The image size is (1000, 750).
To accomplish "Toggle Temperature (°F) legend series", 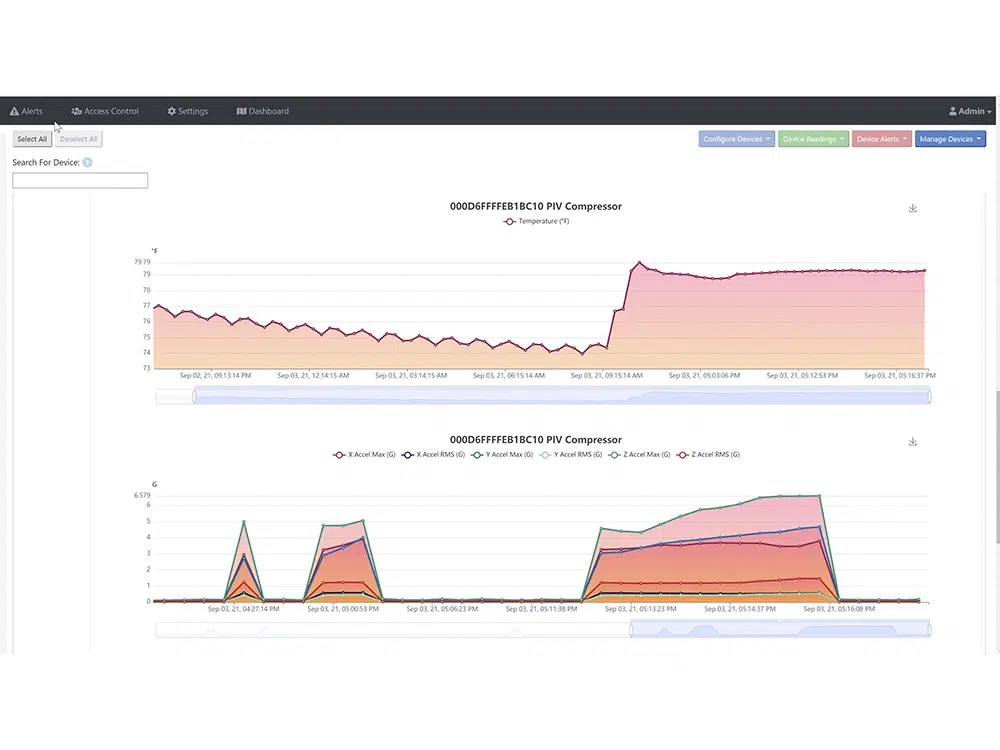I will click(x=536, y=221).
